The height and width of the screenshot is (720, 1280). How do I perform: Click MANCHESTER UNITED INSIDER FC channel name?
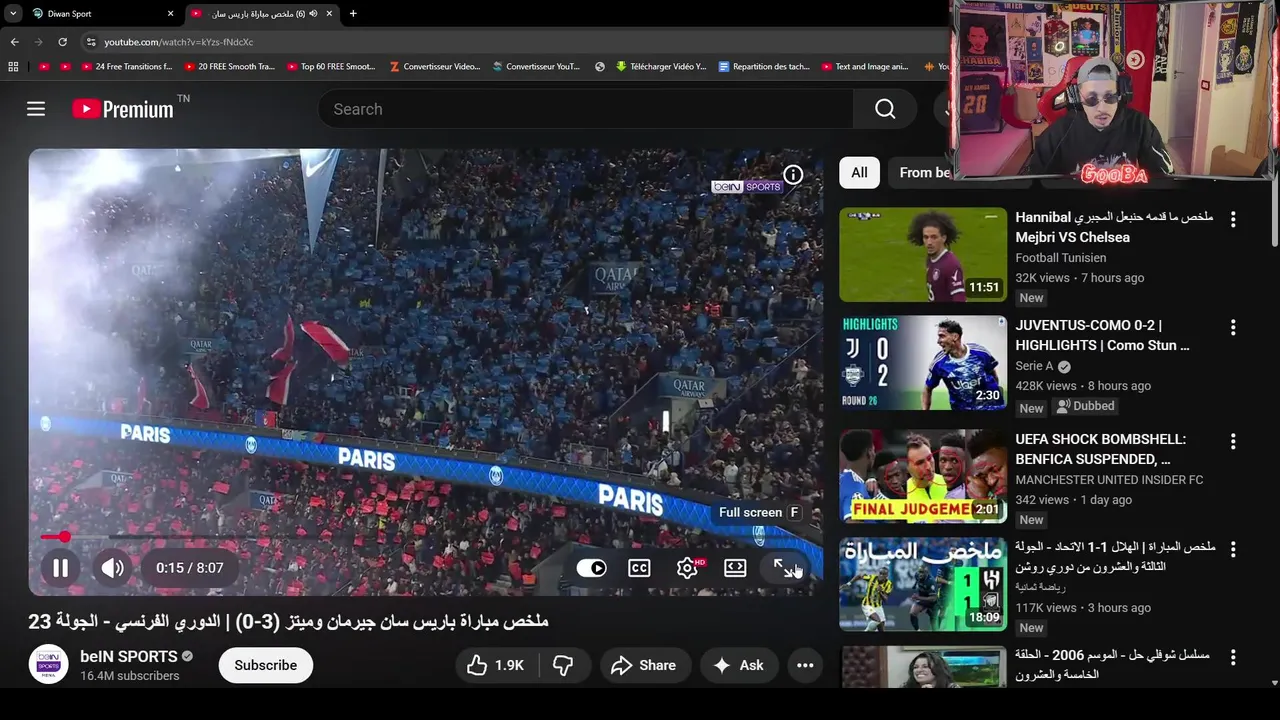click(1109, 480)
